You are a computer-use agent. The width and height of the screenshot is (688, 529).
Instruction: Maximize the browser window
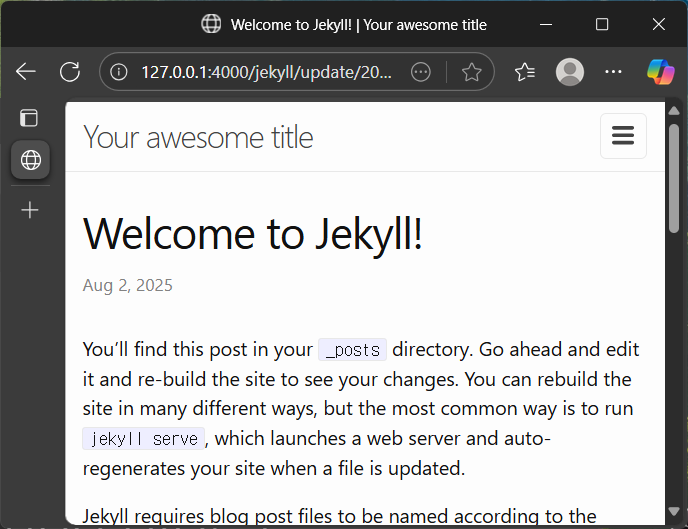[602, 25]
